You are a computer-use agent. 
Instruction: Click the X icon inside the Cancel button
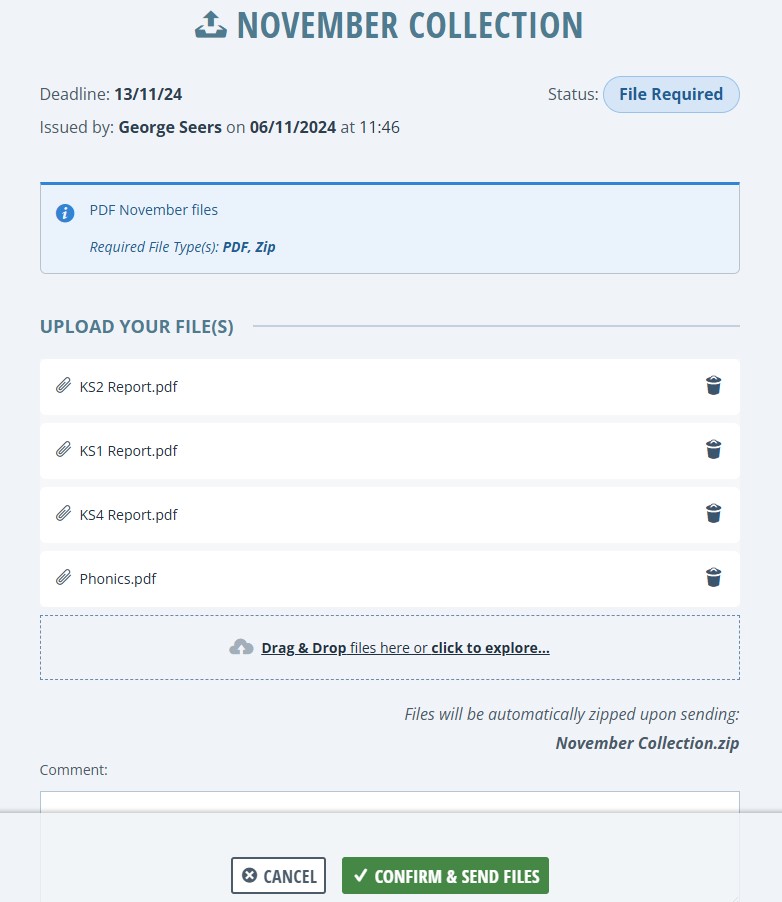click(250, 875)
